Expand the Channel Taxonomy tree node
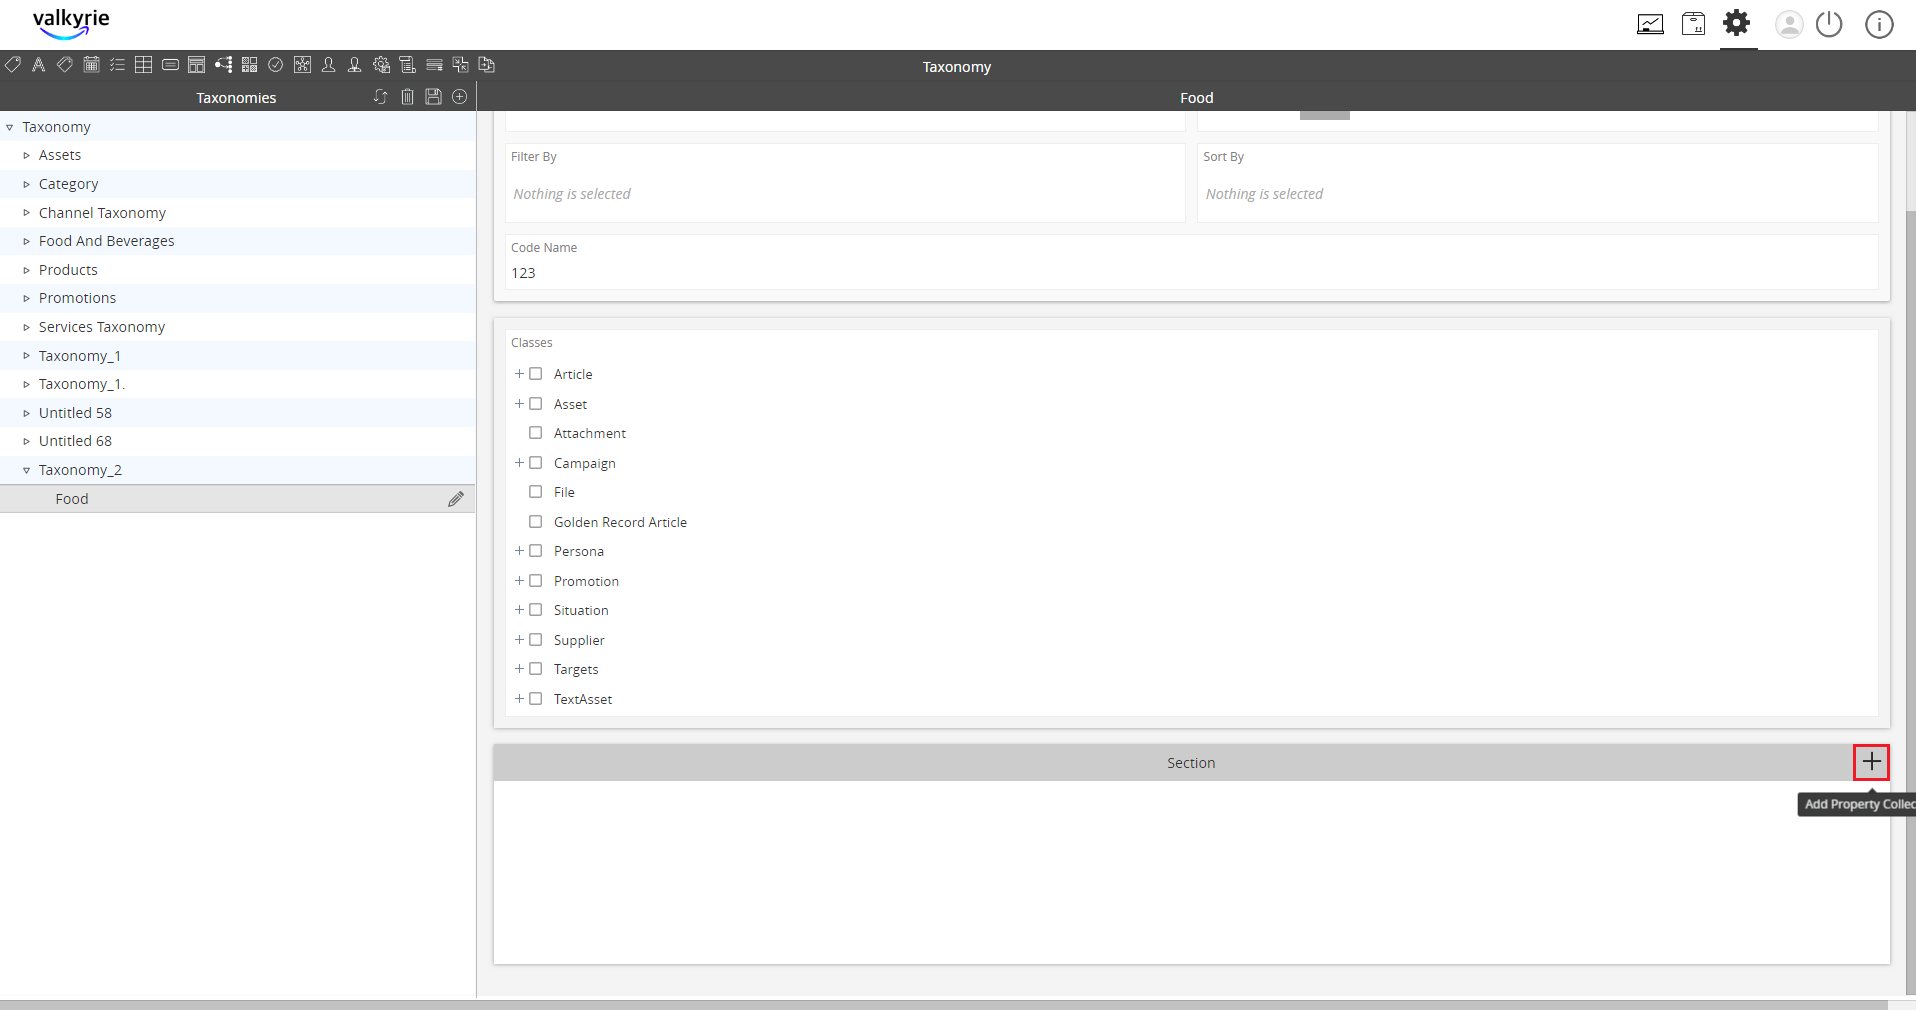1916x1010 pixels. pos(26,213)
